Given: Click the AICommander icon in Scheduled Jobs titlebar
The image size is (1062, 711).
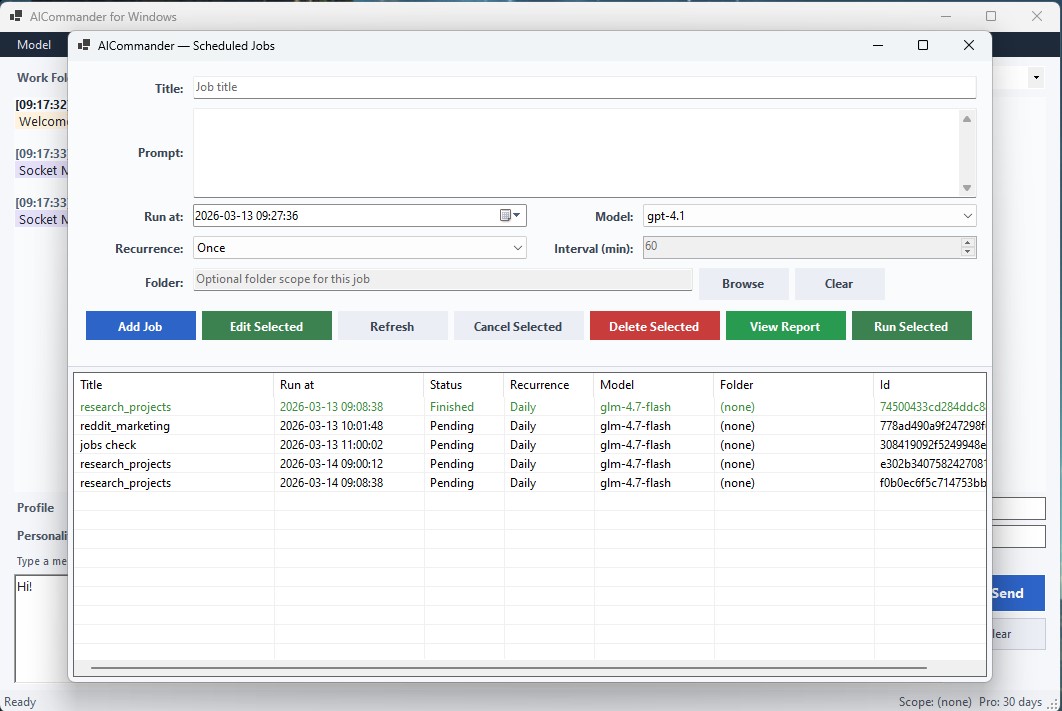Looking at the screenshot, I should click(x=83, y=45).
